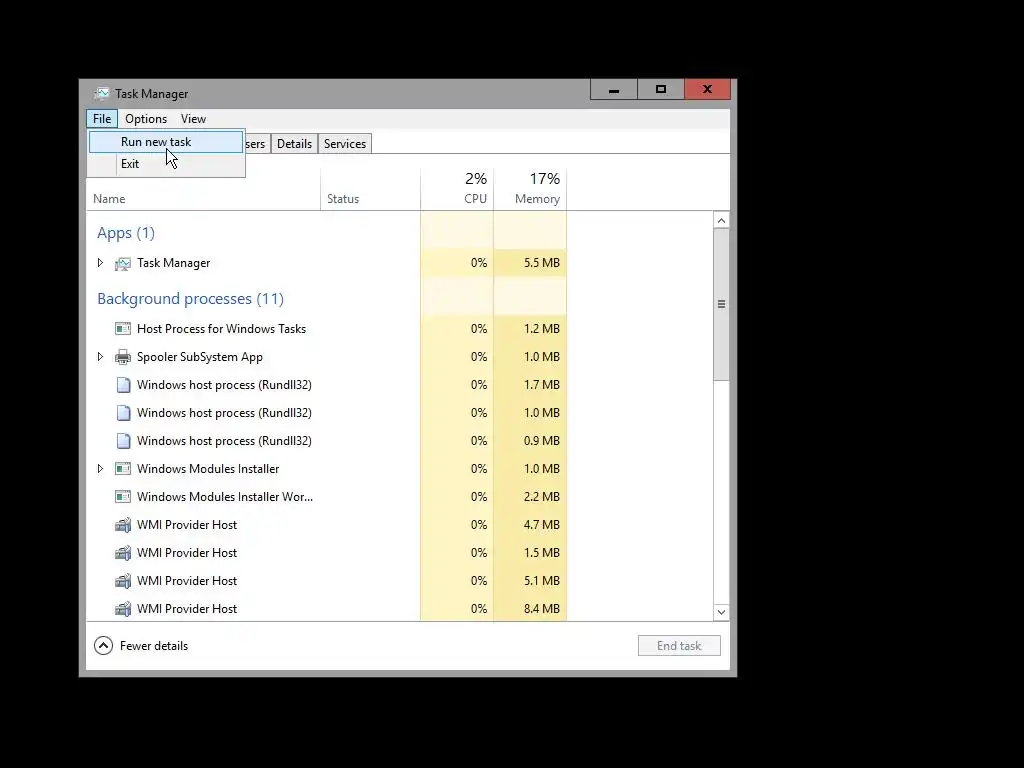1024x768 pixels.
Task: Maximize the Task Manager window
Action: coord(661,89)
